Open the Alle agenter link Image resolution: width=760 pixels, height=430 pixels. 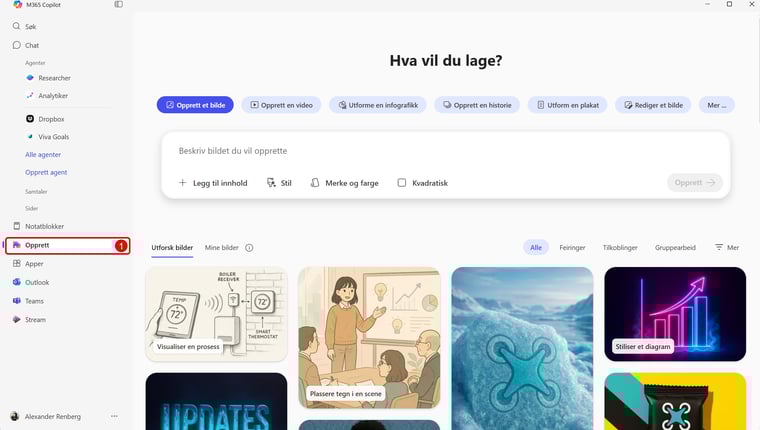tap(43, 155)
